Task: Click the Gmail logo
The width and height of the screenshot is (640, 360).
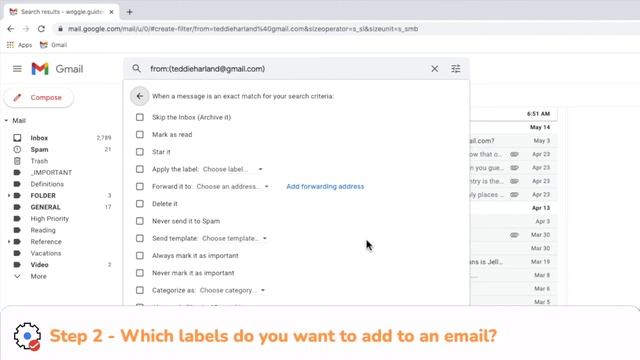Action: coord(57,69)
